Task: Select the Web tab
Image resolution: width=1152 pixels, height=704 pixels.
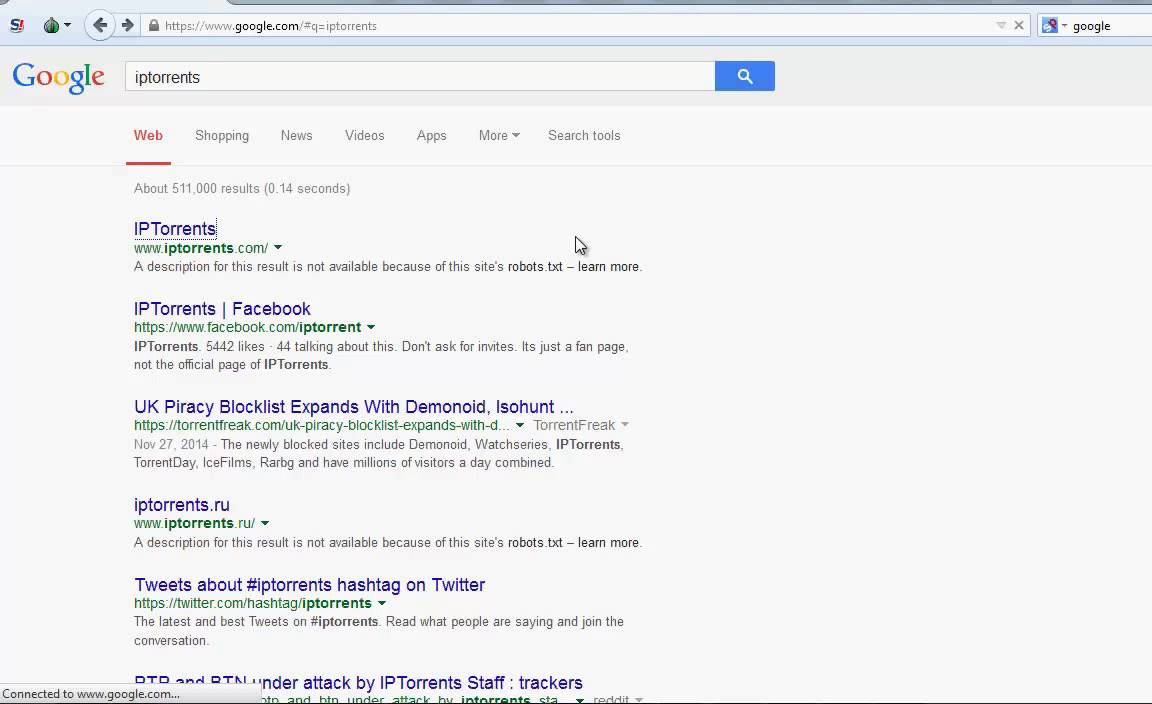Action: point(148,135)
